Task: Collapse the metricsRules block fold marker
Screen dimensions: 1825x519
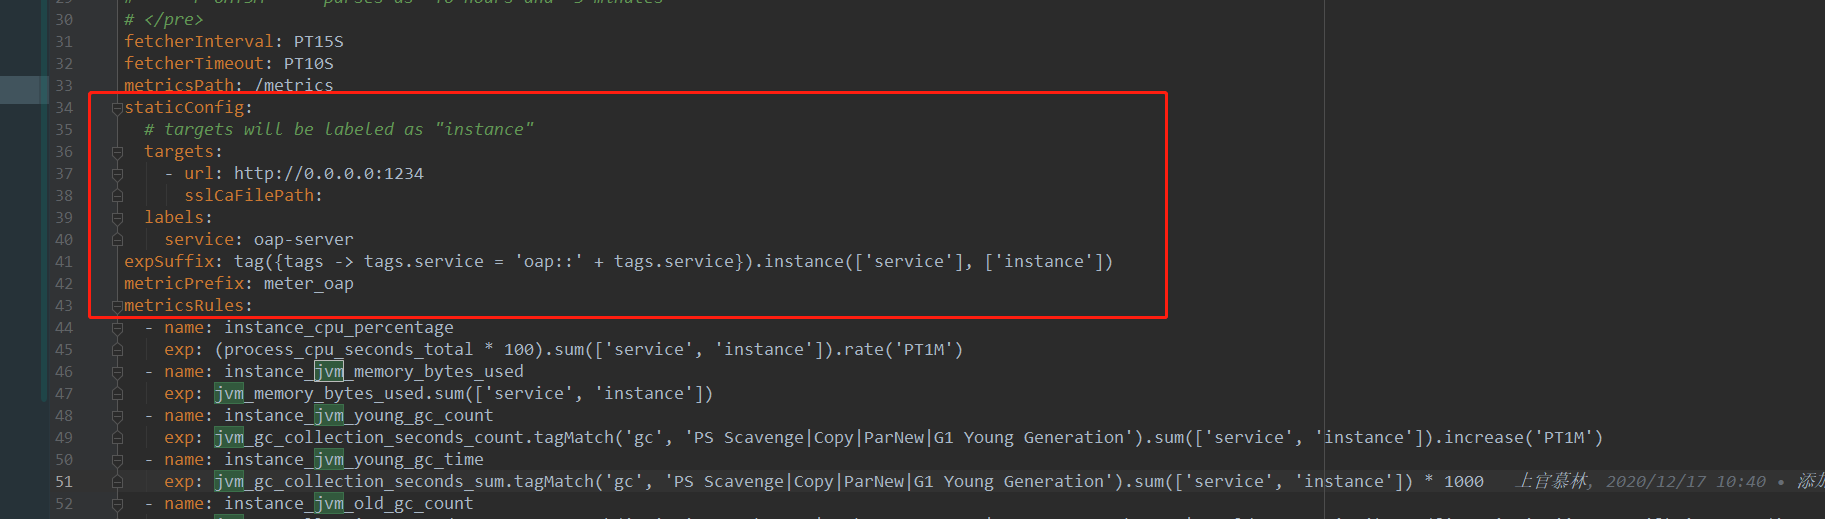Action: 117,306
